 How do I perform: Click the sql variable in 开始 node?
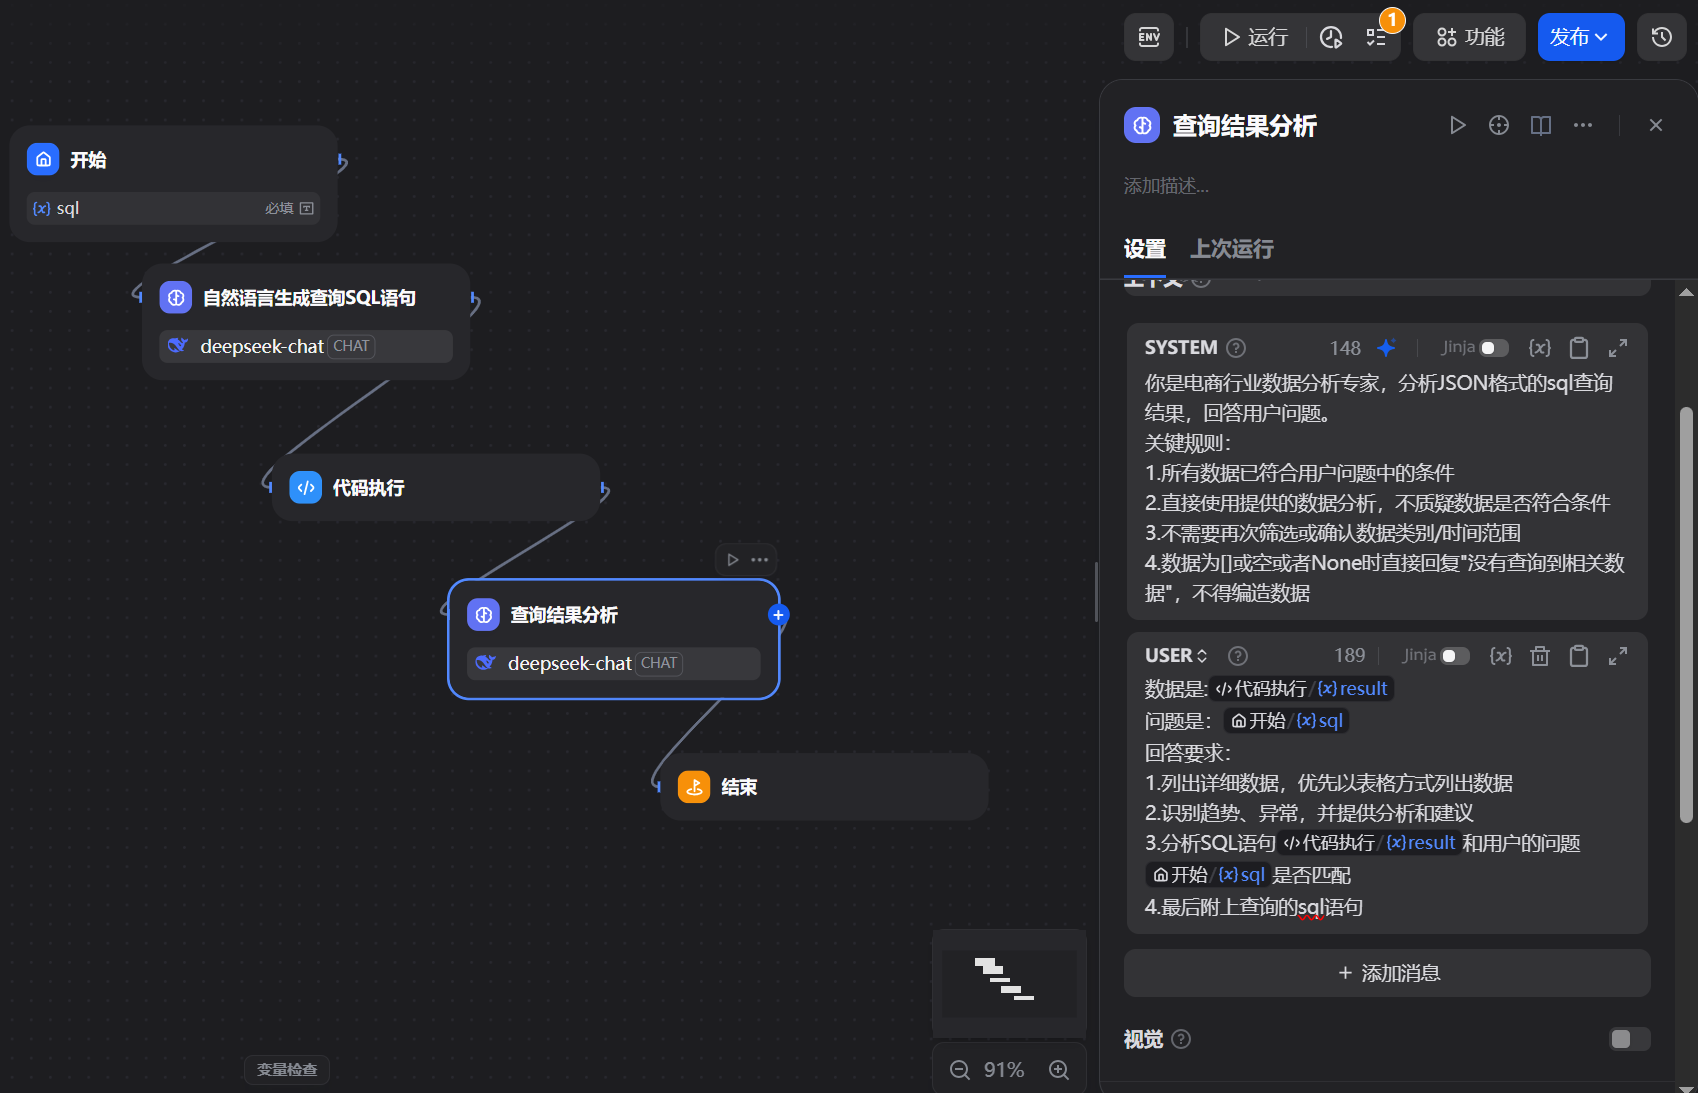174,208
